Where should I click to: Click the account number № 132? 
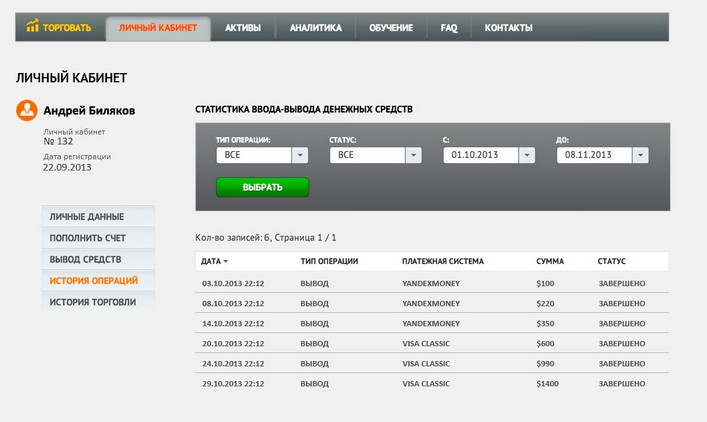[x=58, y=142]
